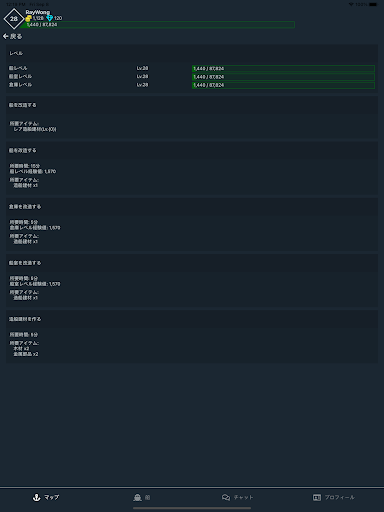Tap 造船建材 x1 in 船室を改造する card

point(25,298)
